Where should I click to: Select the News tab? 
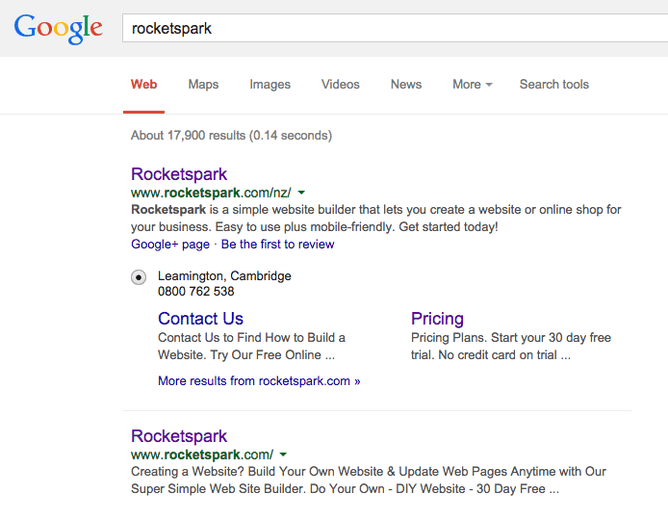tap(406, 84)
